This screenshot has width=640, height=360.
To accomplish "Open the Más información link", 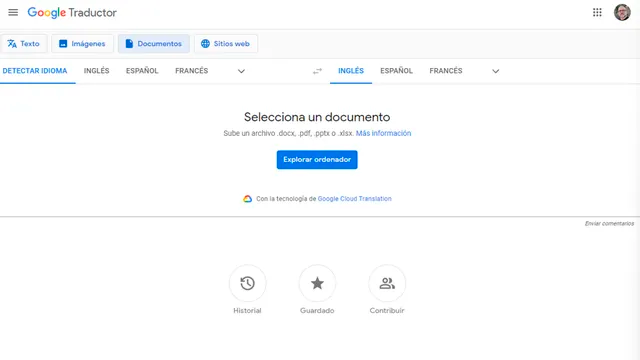I will 383,133.
